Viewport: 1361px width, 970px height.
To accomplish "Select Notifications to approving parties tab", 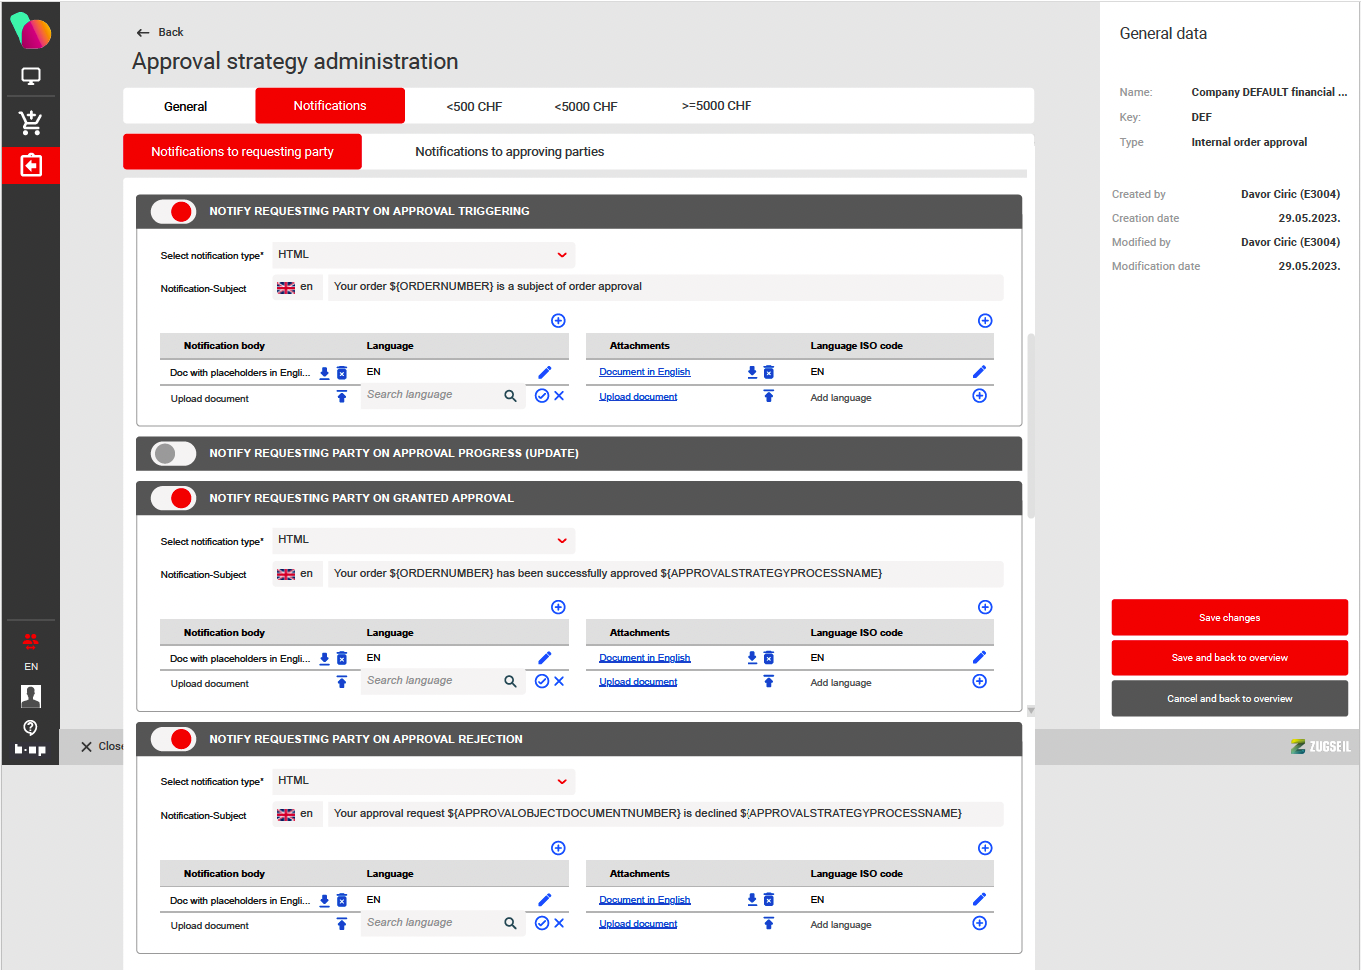I will pyautogui.click(x=509, y=152).
